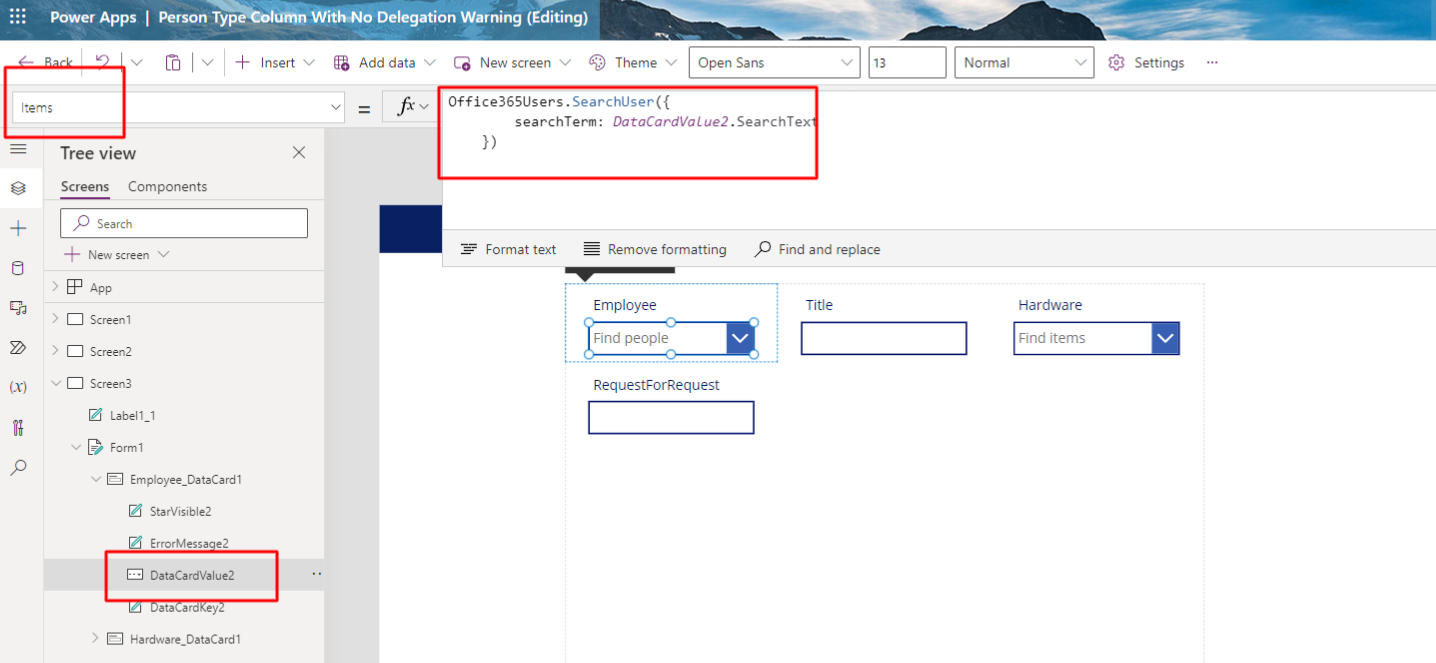Click the Undo arrow icon
This screenshot has height=663, width=1436.
[102, 62]
